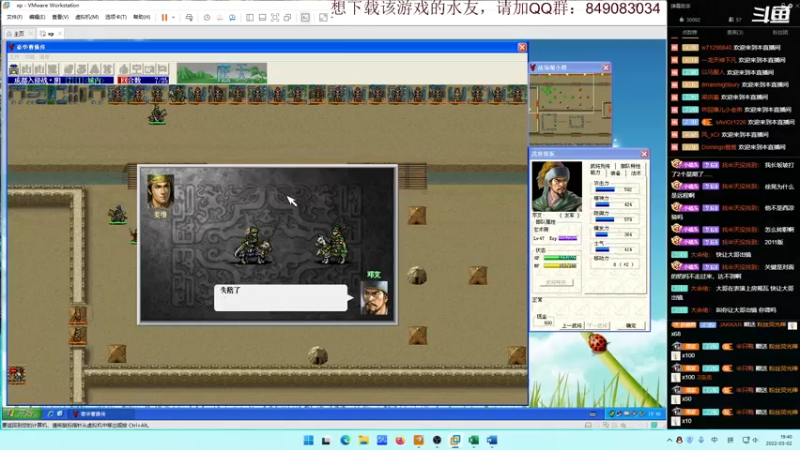Image resolution: width=800 pixels, height=450 pixels.
Task: Click the dialogue text box saying 失陷了
Action: [x=281, y=297]
